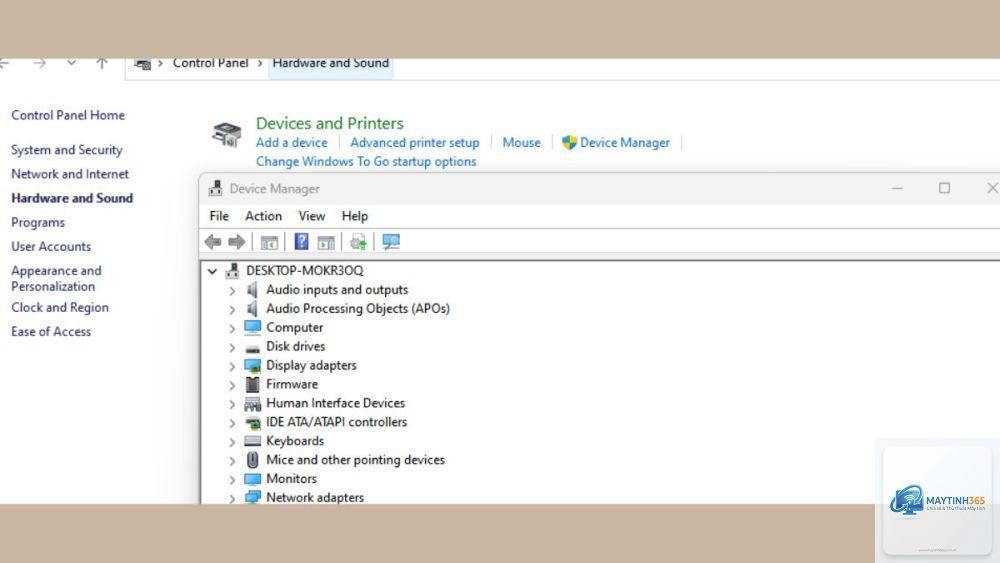Expand IDE ATA/ATAPI controllers node
This screenshot has width=1000, height=563.
[232, 423]
